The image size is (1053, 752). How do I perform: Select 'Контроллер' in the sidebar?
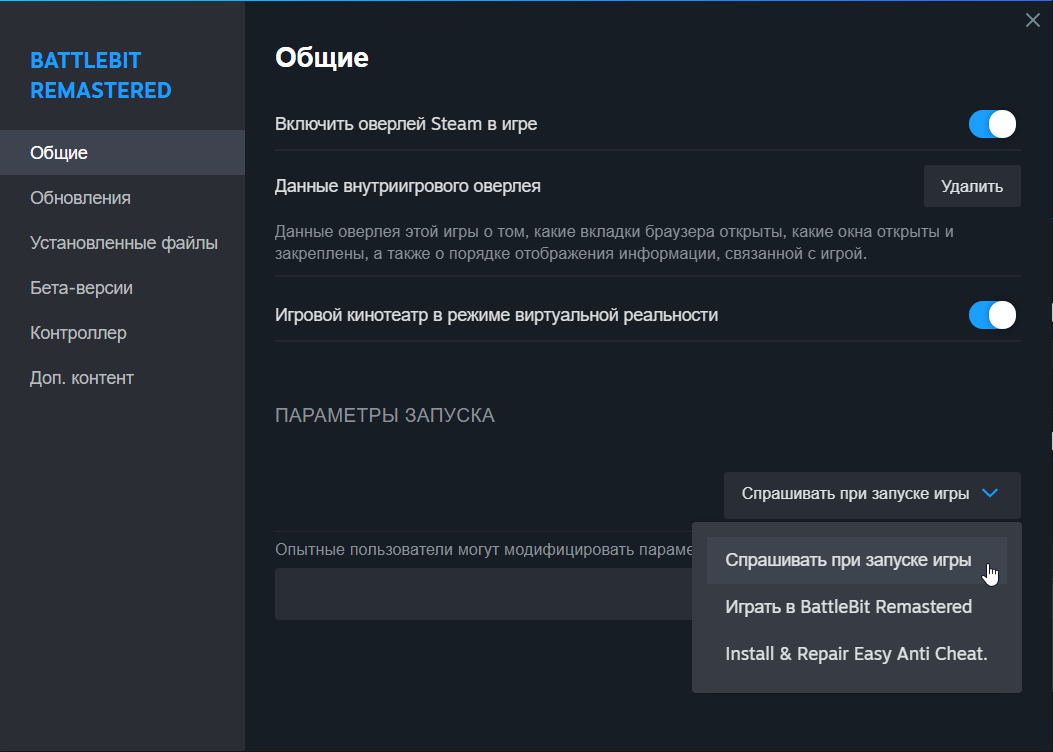tap(78, 333)
